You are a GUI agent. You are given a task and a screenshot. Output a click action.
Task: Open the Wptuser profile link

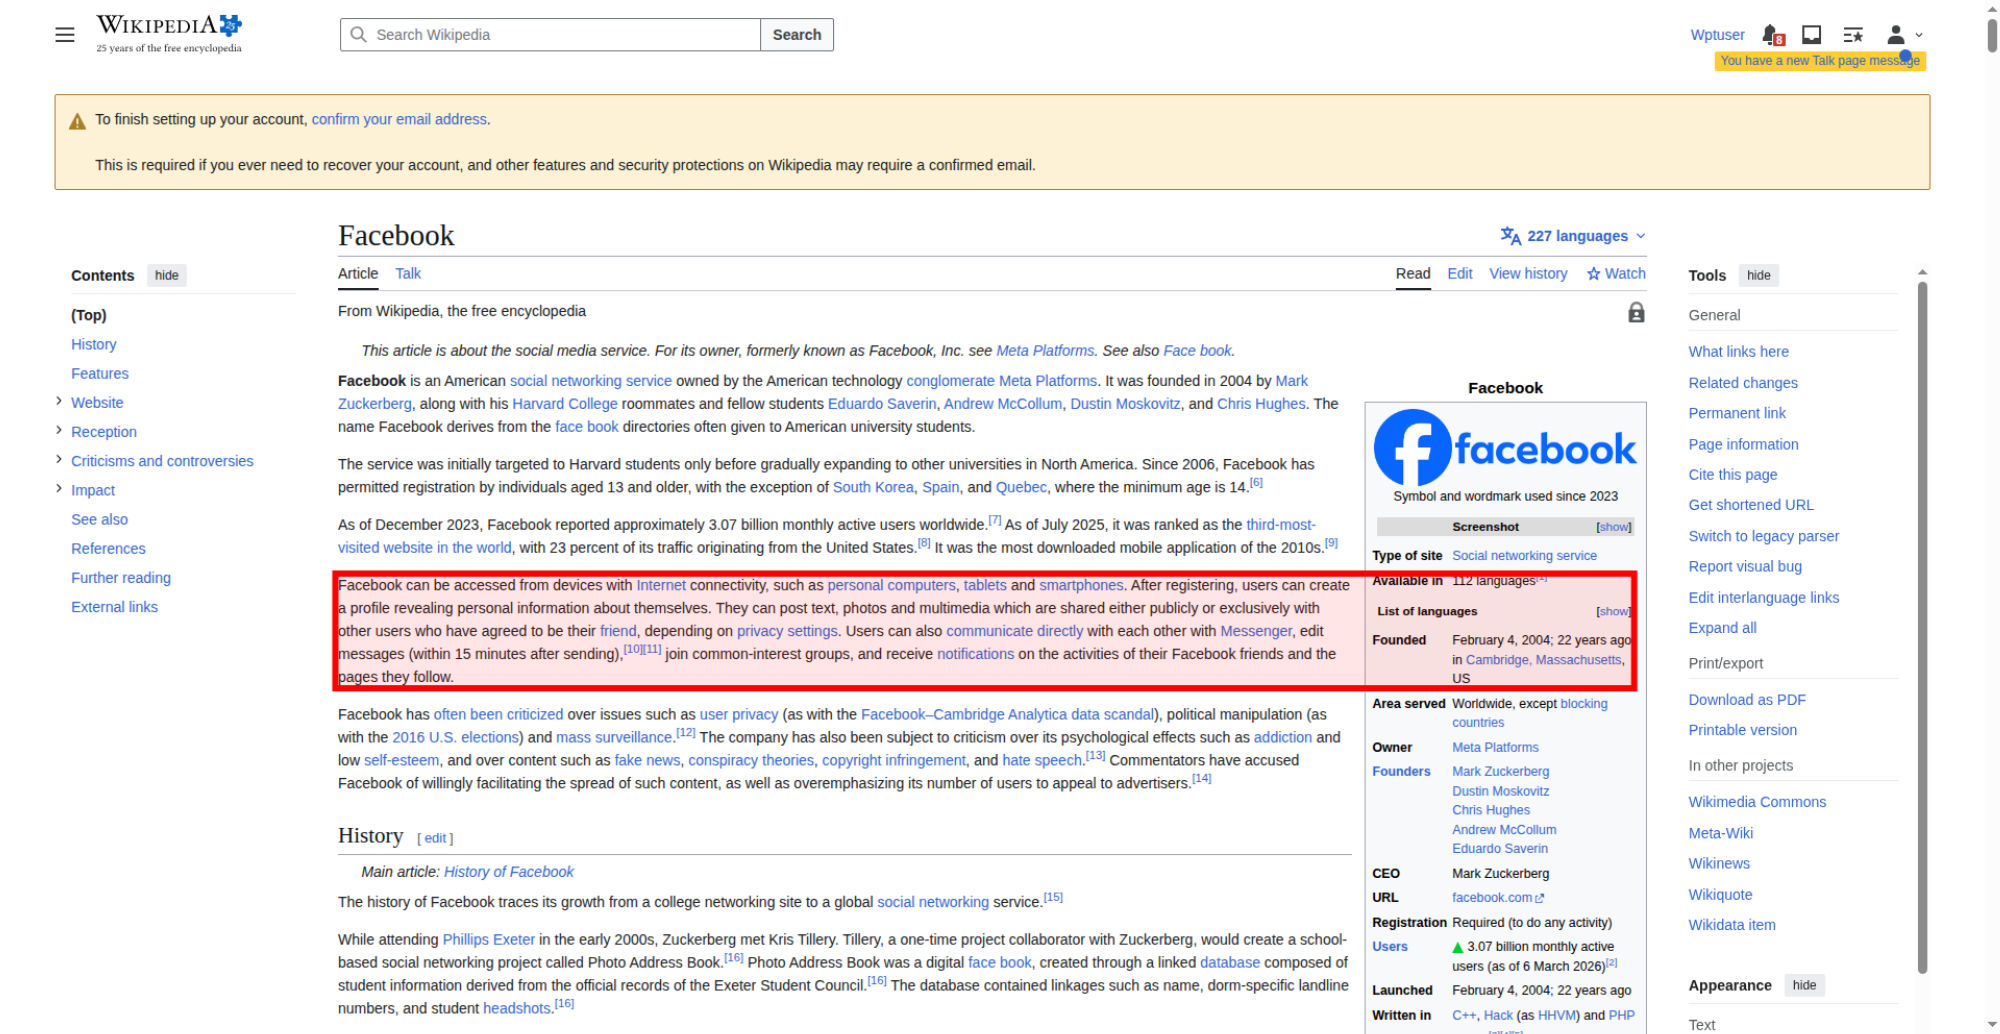pos(1717,35)
